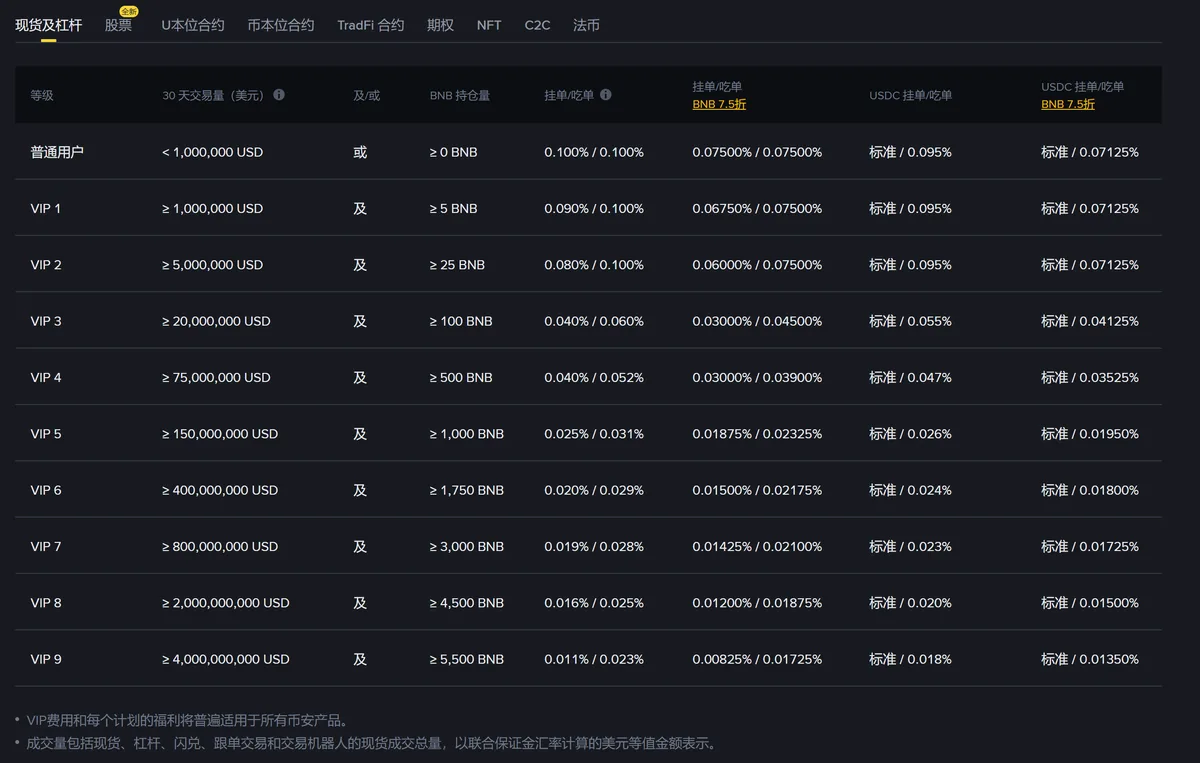This screenshot has height=763, width=1200.
Task: Click volume cell ≥ 75,000,000 USD
Action: pos(216,378)
